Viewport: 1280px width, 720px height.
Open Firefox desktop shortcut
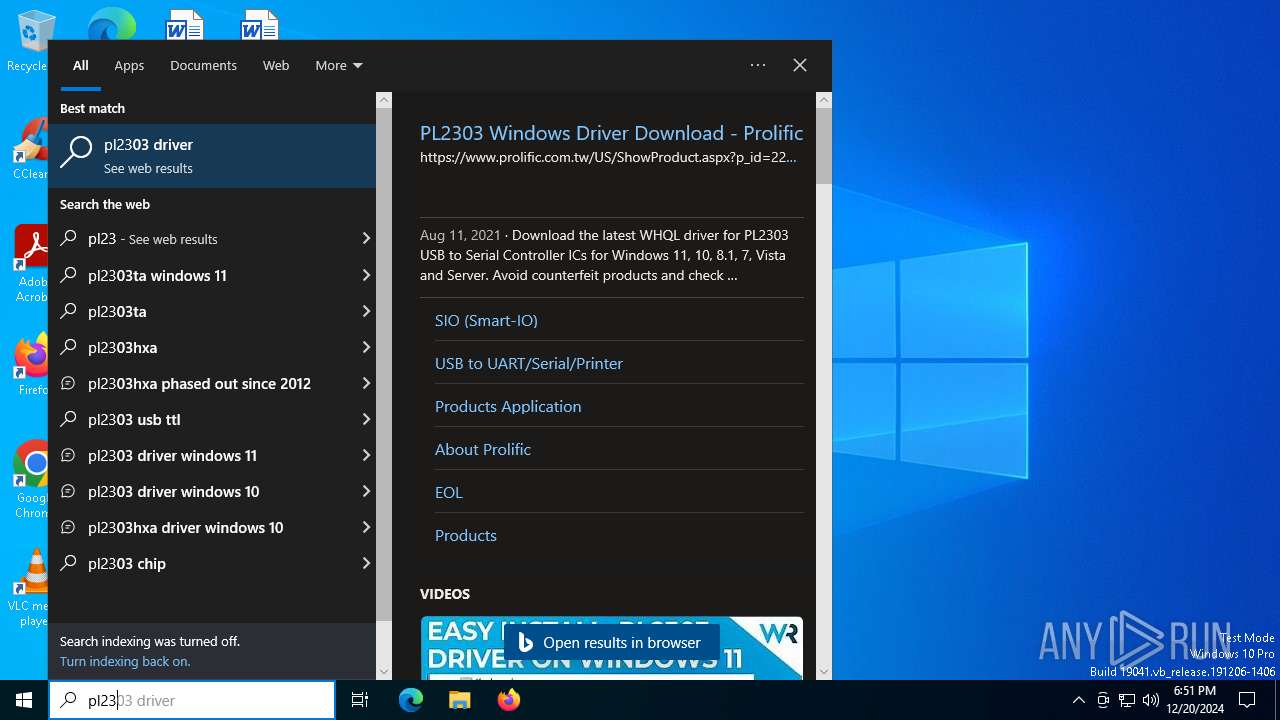pos(32,365)
